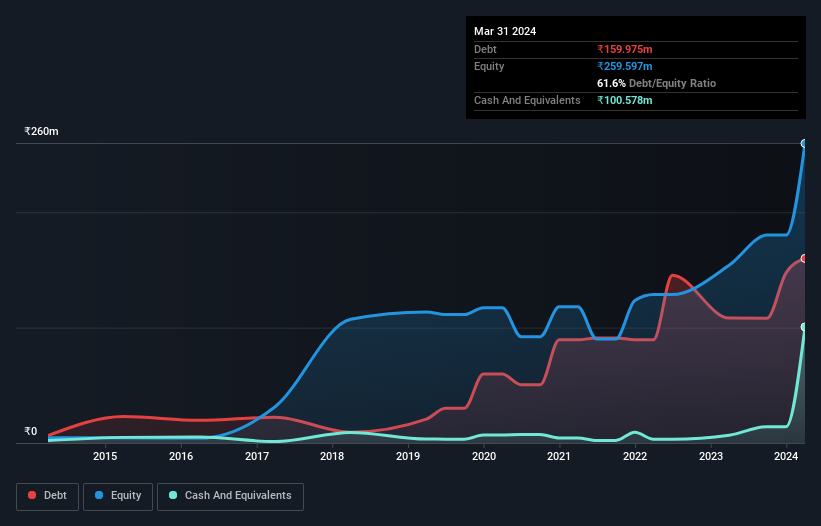Click the 2020 x-axis label

(484, 456)
